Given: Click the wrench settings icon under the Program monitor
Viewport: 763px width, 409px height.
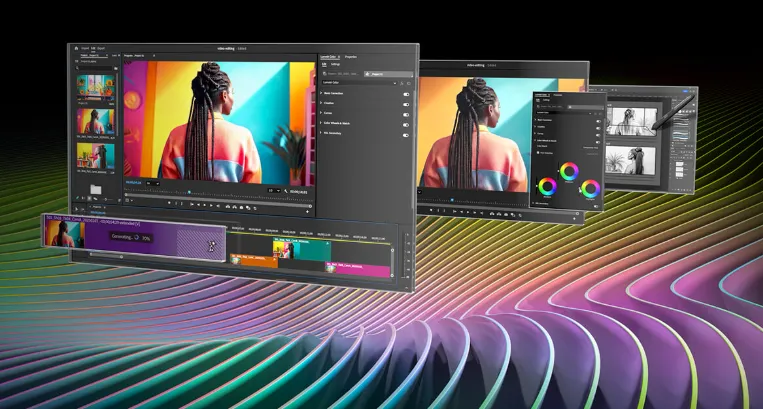Looking at the screenshot, I should tap(287, 189).
